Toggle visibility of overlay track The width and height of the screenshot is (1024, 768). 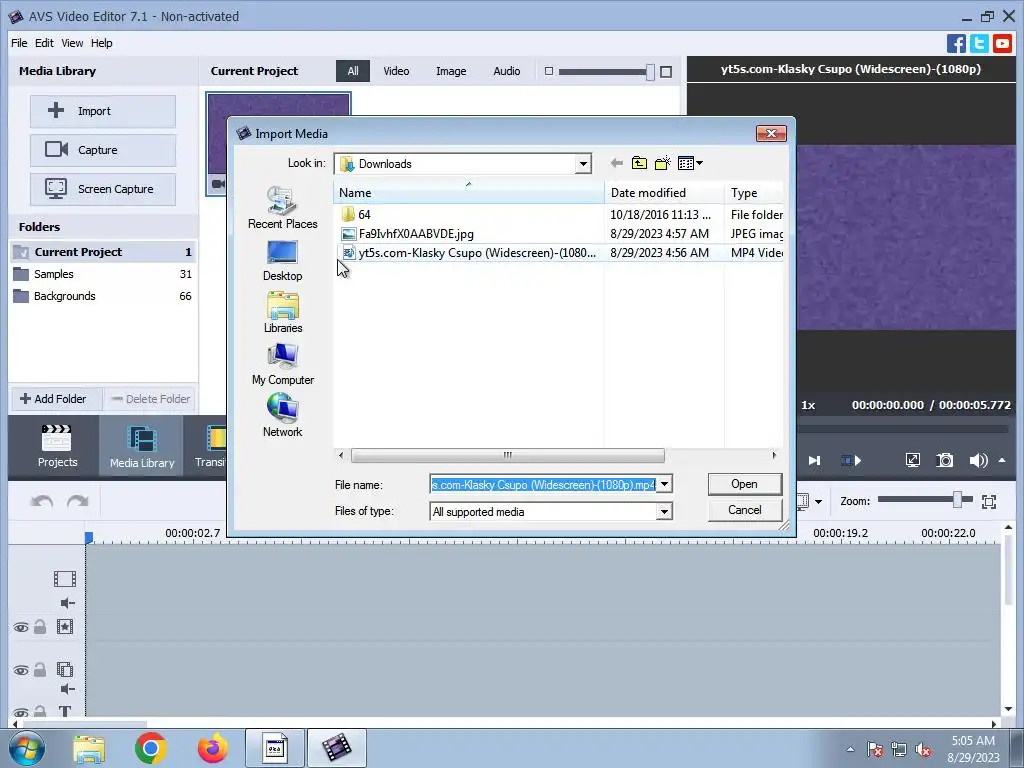coord(21,671)
